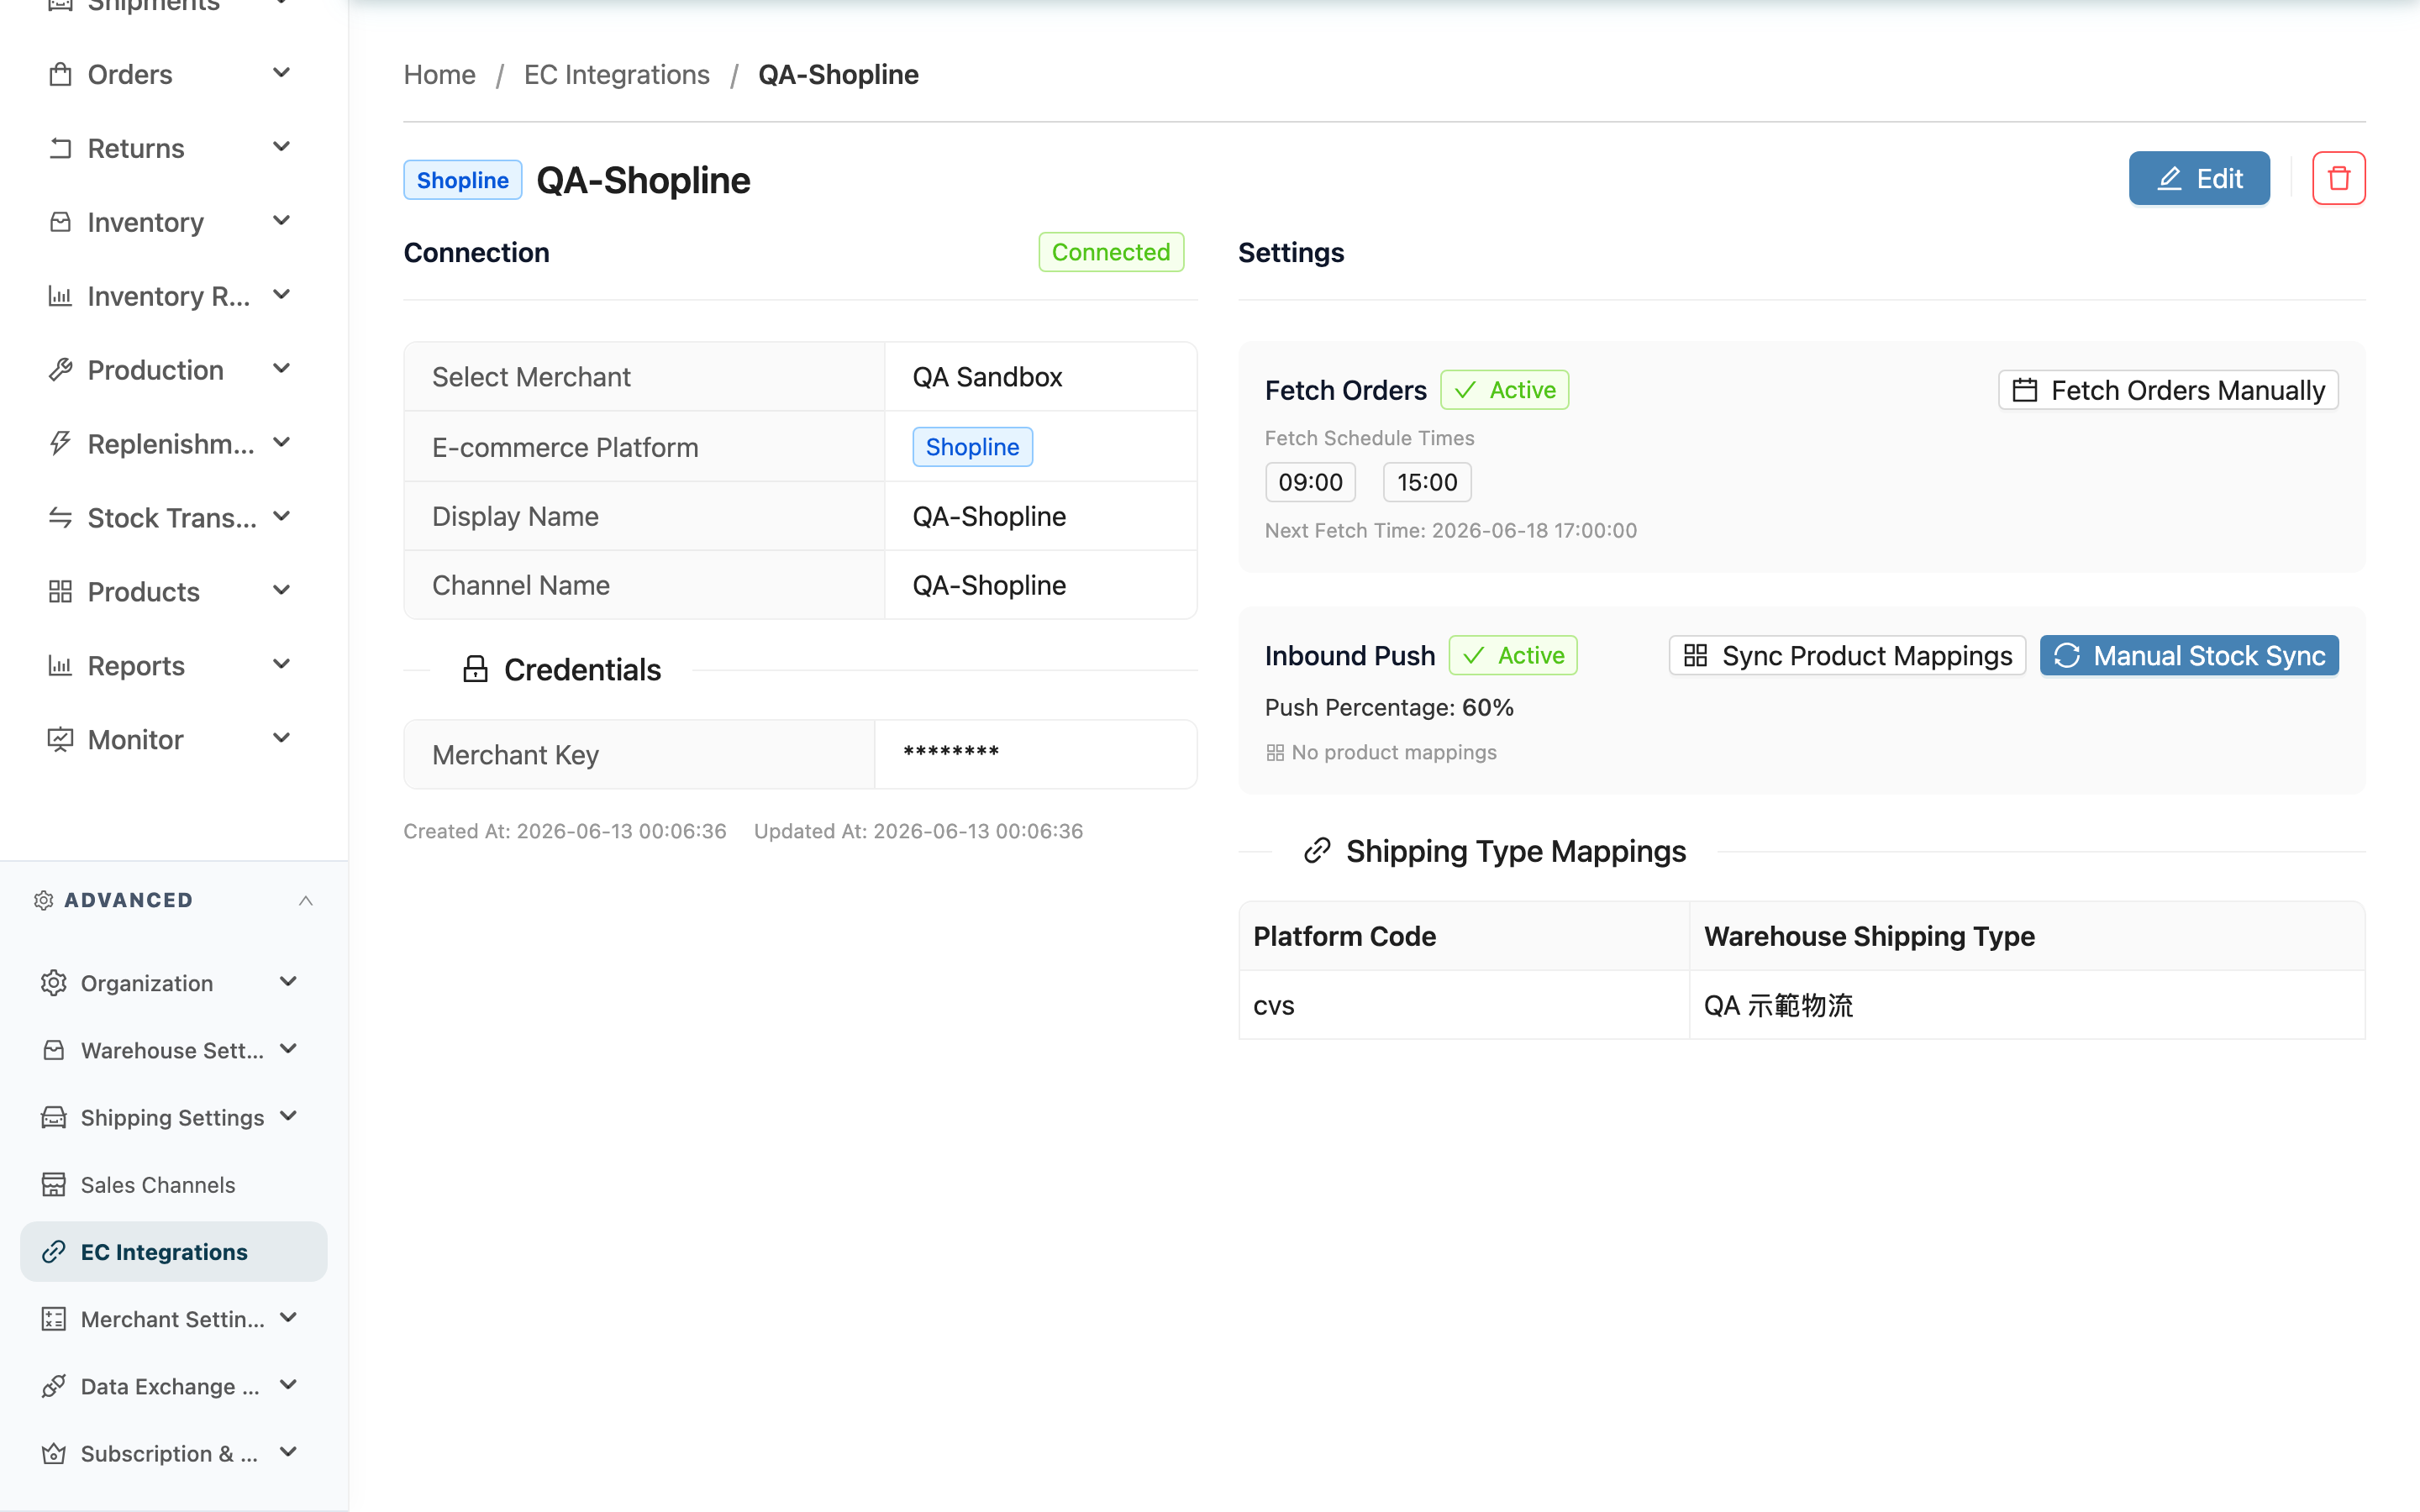2420x1512 pixels.
Task: Click Fetch Orders Manually button
Action: [2168, 390]
